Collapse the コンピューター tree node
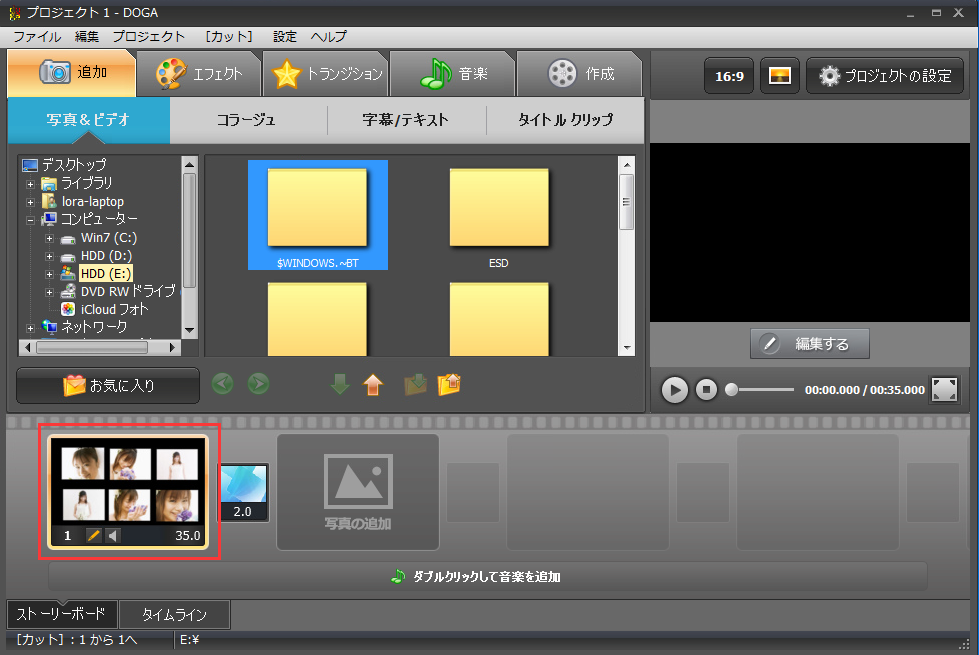Viewport: 979px width, 655px height. (x=31, y=219)
